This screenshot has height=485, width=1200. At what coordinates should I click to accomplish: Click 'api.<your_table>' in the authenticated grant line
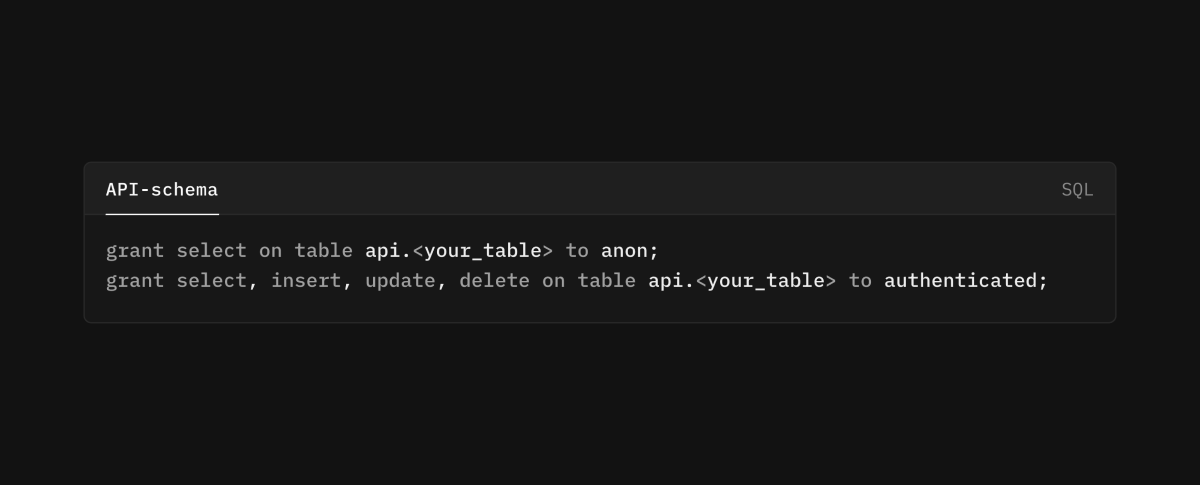[x=742, y=281]
